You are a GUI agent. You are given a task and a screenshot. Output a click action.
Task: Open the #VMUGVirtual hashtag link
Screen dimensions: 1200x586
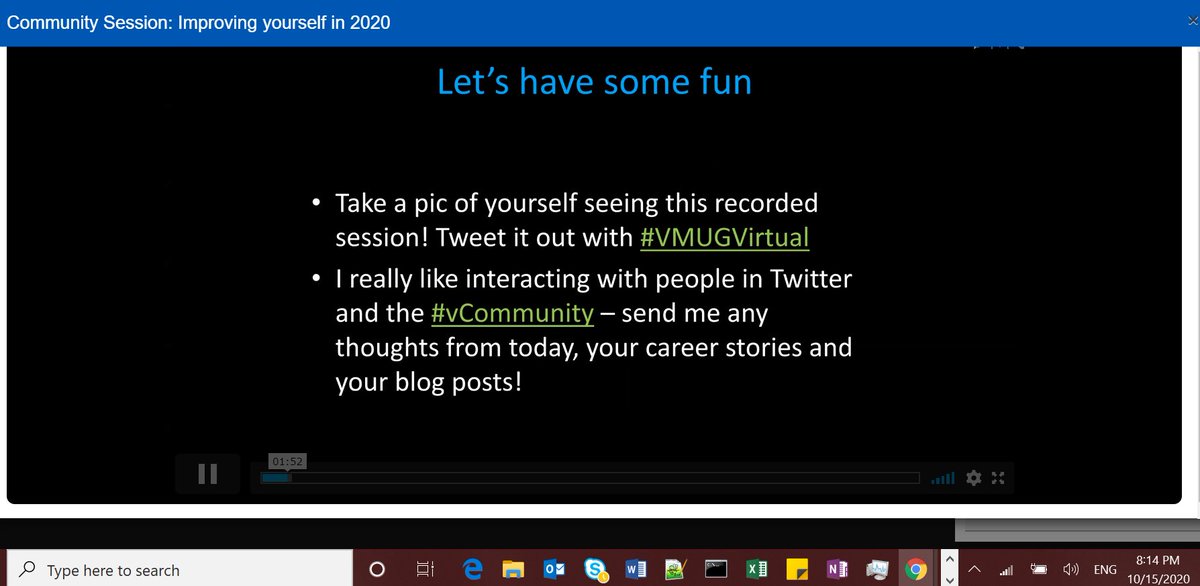pos(724,238)
